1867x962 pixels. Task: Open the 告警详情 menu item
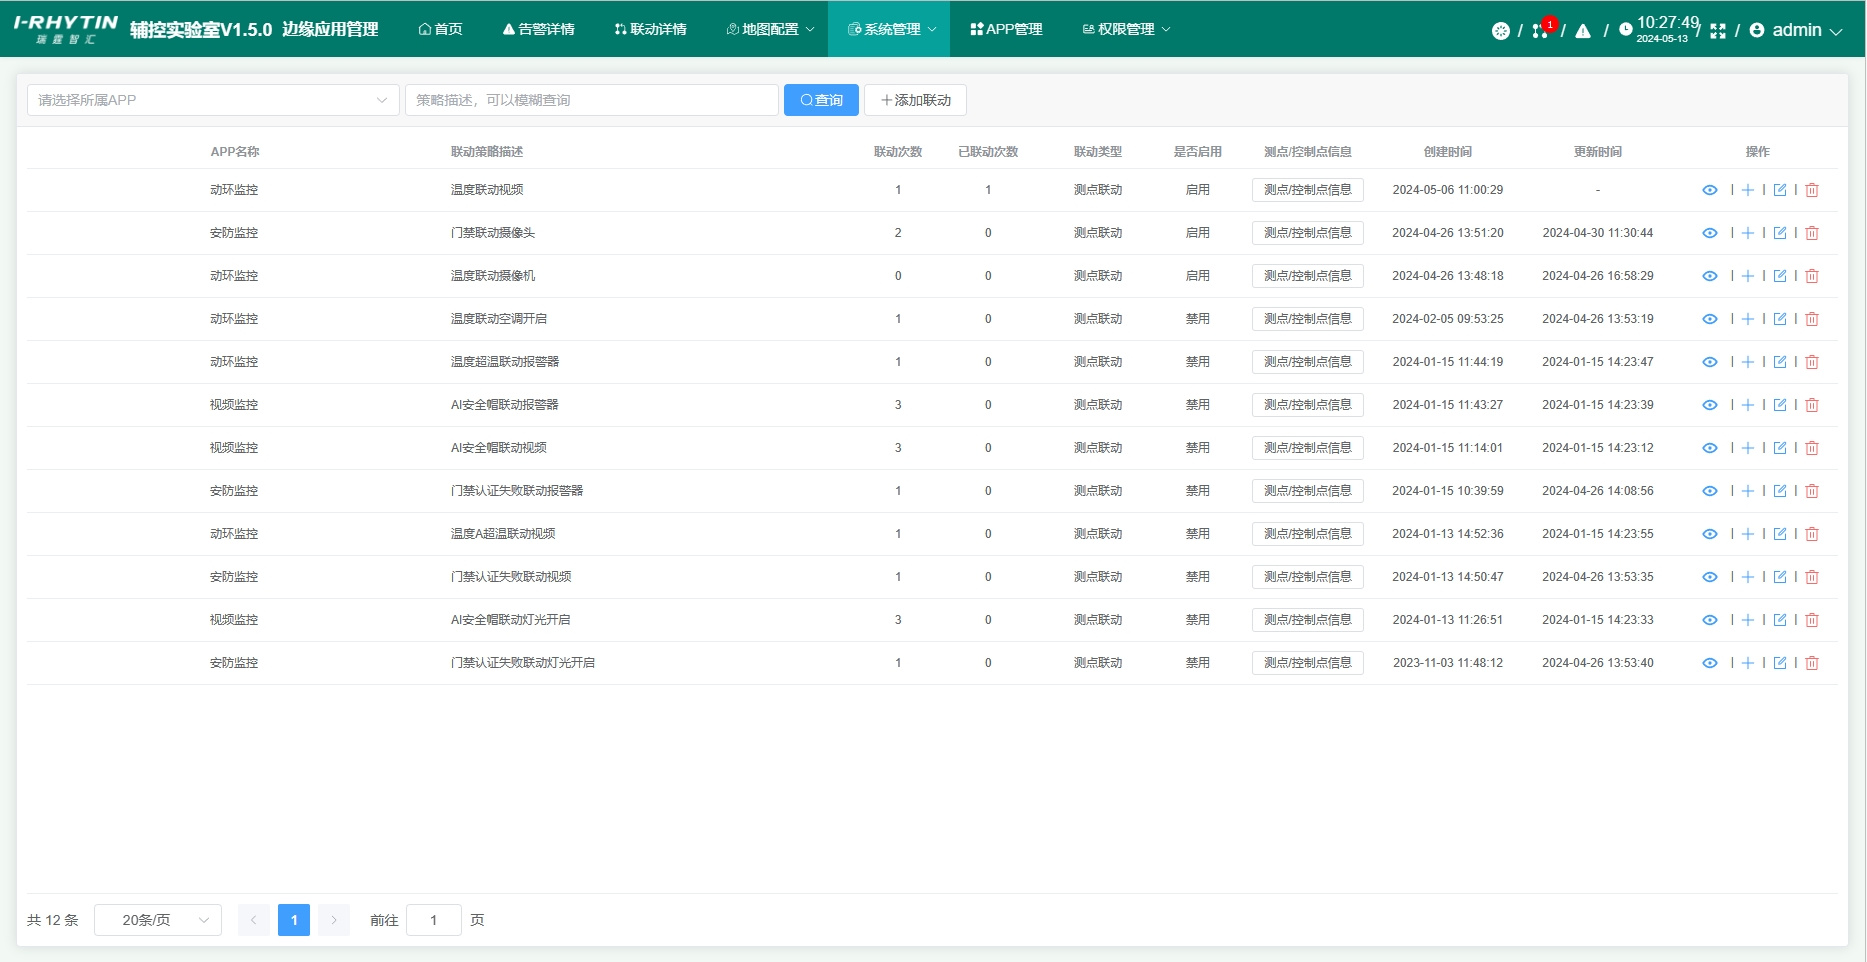click(538, 29)
